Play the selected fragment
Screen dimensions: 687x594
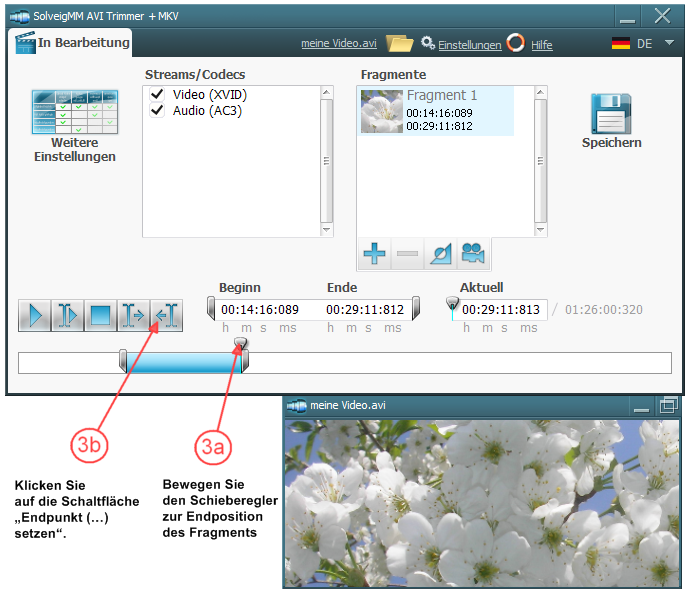(x=67, y=315)
